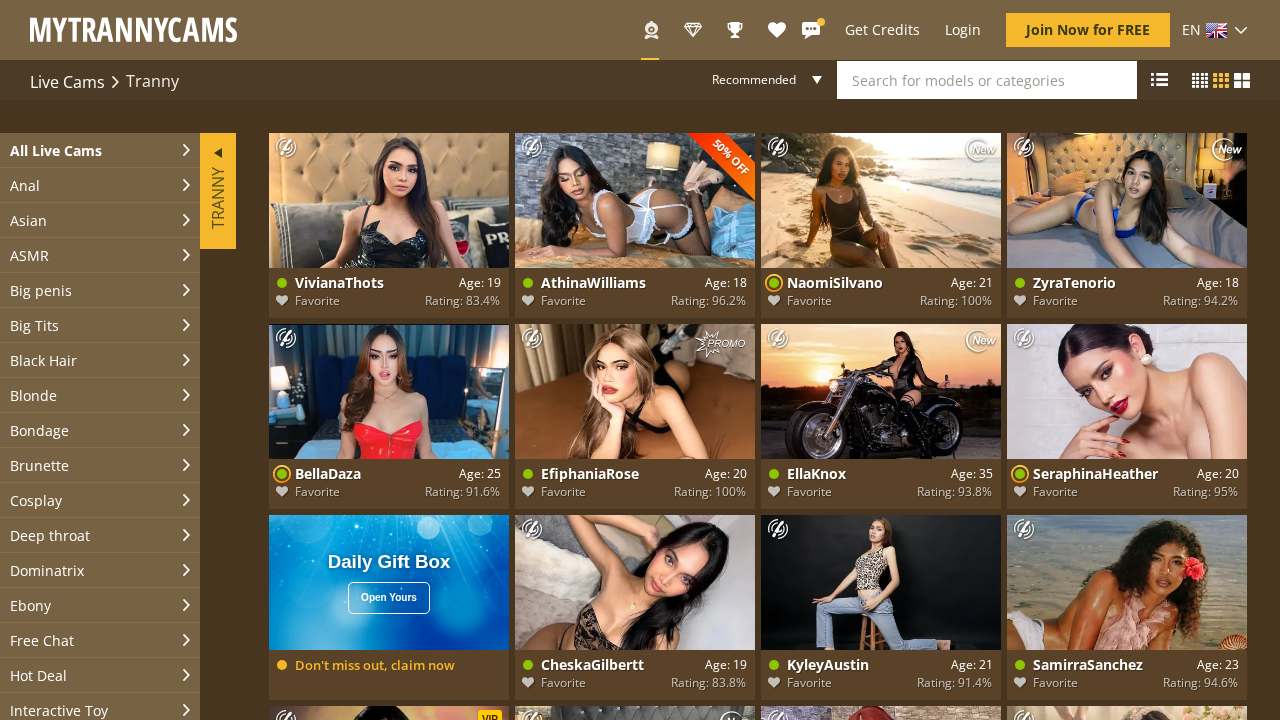The image size is (1280, 720).
Task: Favorite EllaKnox with heart icon
Action: pos(774,491)
